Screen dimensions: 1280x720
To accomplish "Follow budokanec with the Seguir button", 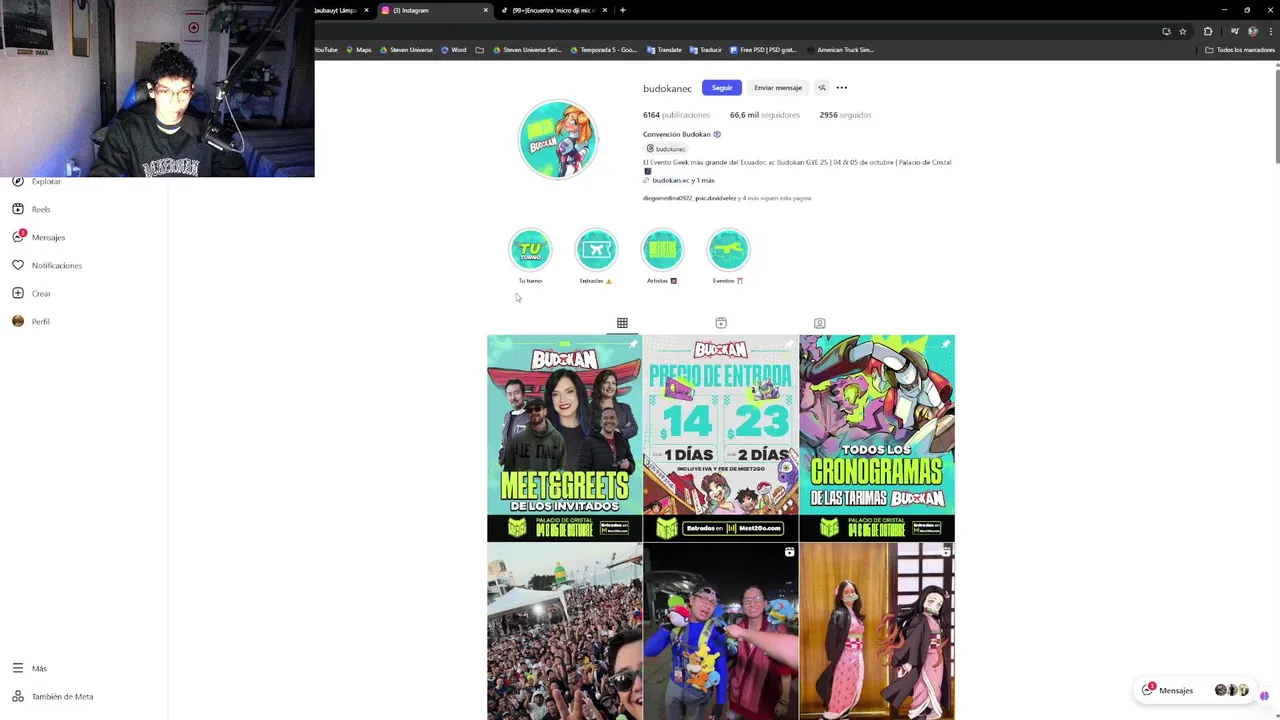I will pos(721,88).
